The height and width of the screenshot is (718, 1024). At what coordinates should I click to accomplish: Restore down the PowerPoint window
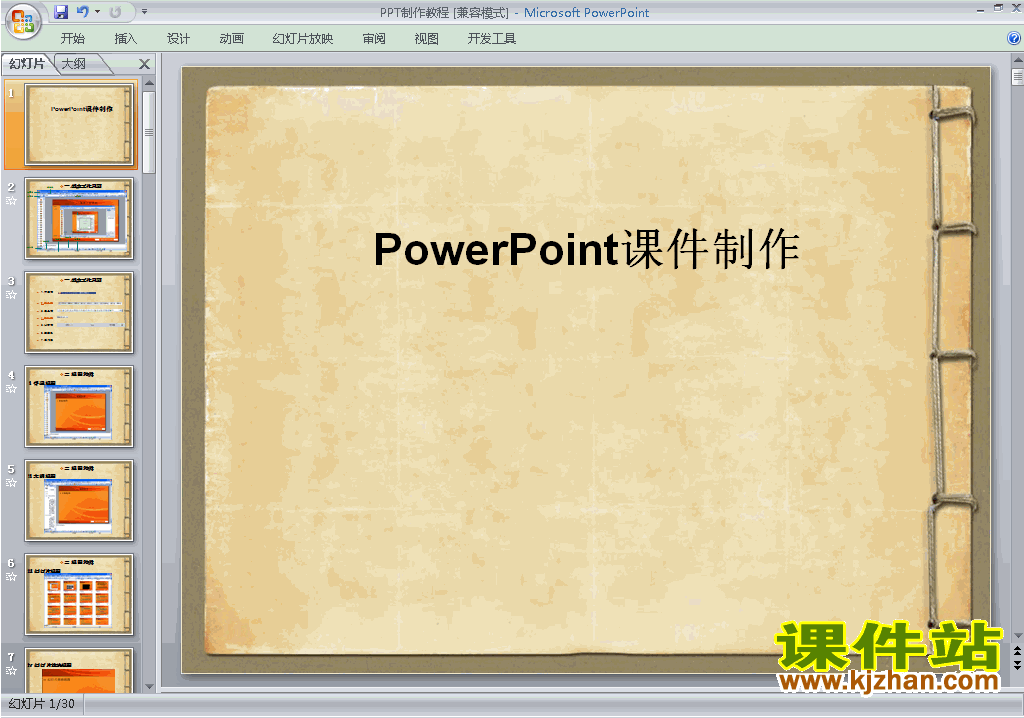pos(998,8)
